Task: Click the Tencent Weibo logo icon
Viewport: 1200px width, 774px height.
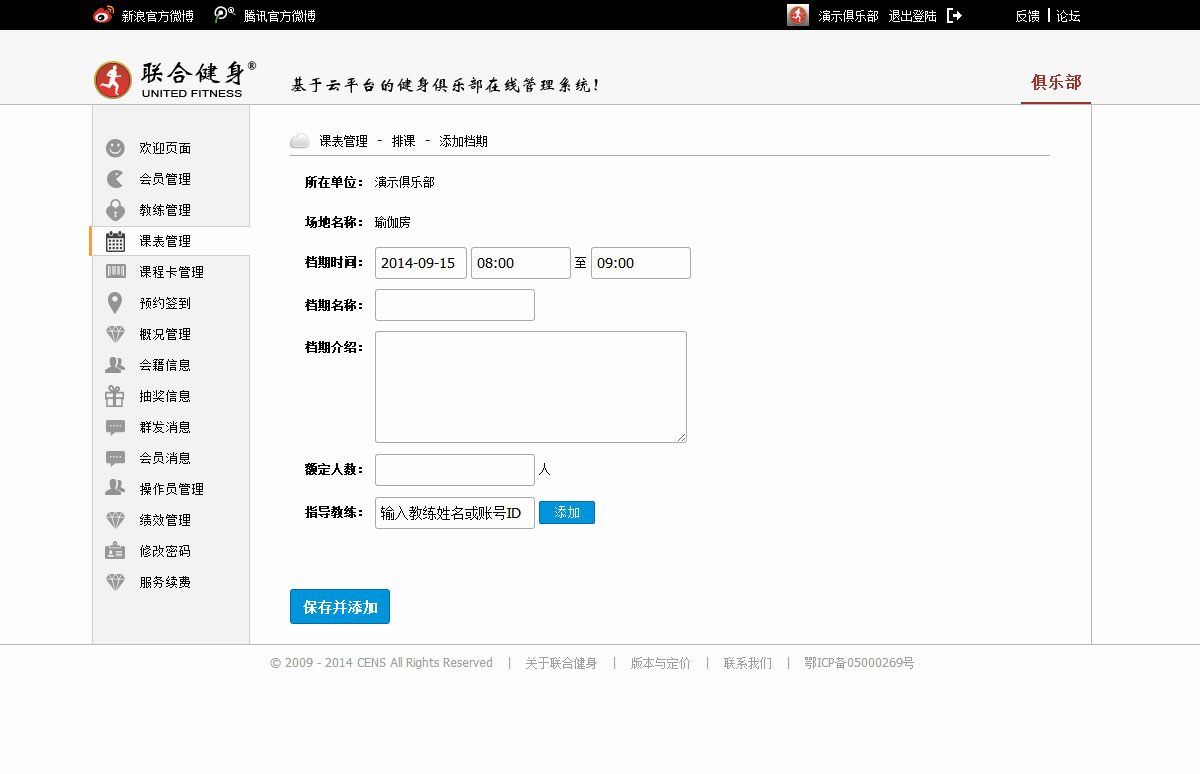Action: pyautogui.click(x=225, y=15)
